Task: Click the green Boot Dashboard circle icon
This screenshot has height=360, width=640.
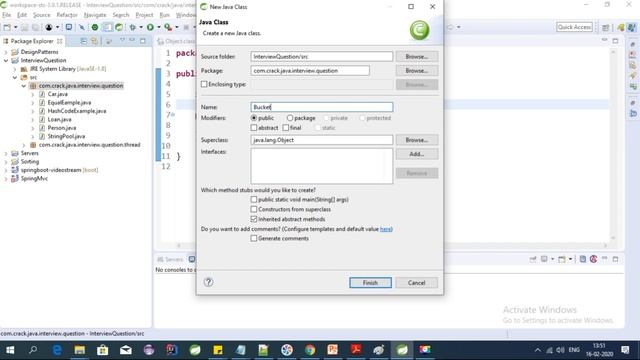Action: tap(95, 27)
